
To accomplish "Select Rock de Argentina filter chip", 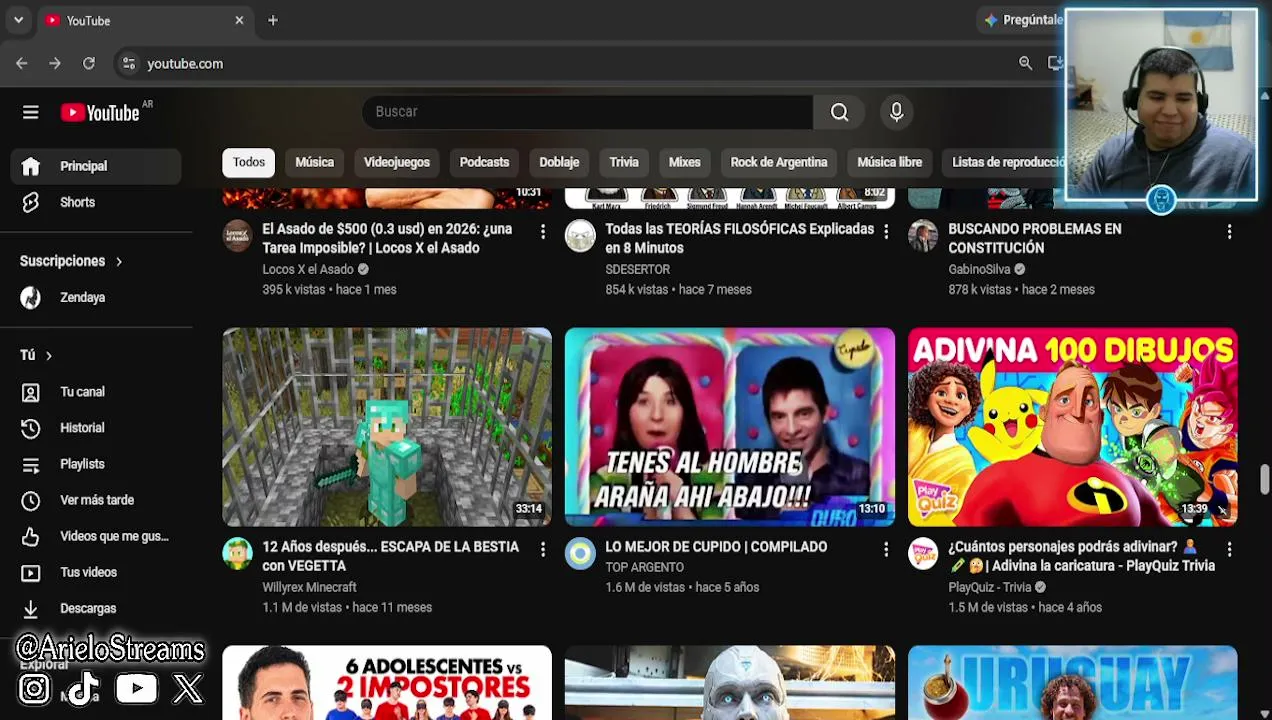I will 779,162.
